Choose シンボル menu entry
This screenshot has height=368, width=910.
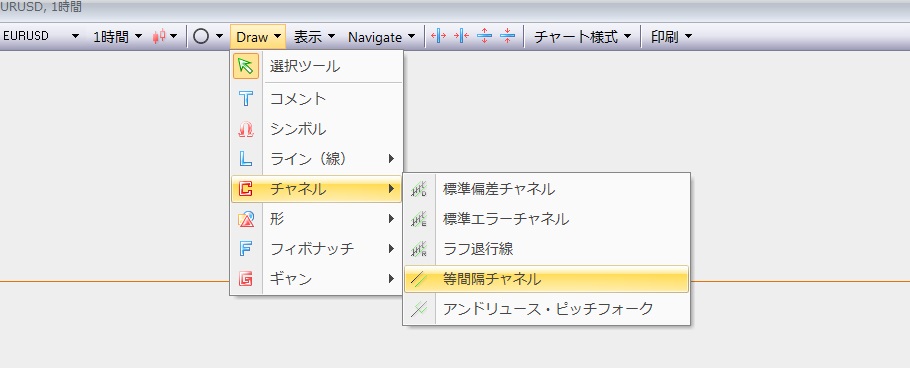tap(317, 129)
